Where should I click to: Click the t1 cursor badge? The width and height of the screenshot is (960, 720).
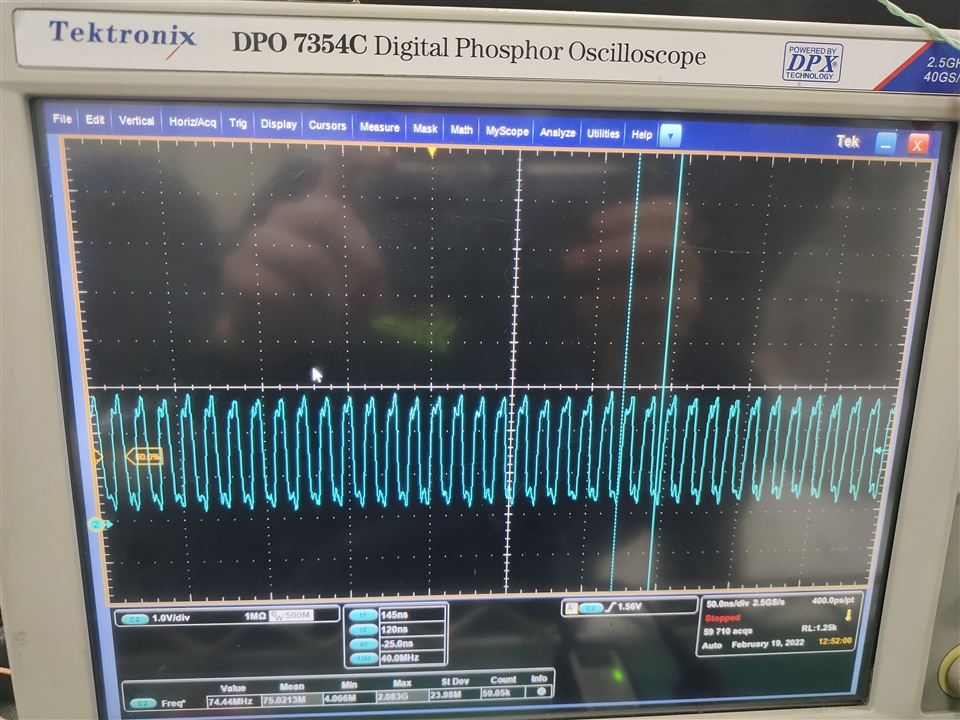point(362,615)
